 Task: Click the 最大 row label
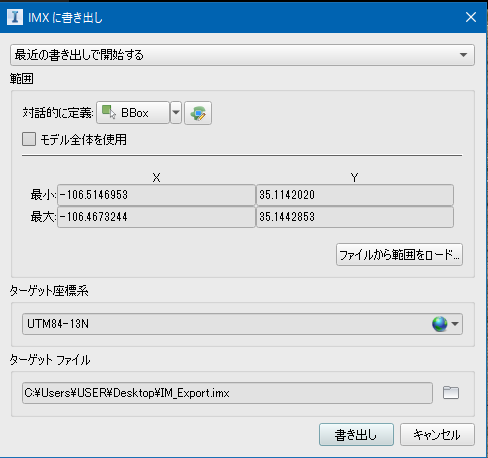pos(43,217)
